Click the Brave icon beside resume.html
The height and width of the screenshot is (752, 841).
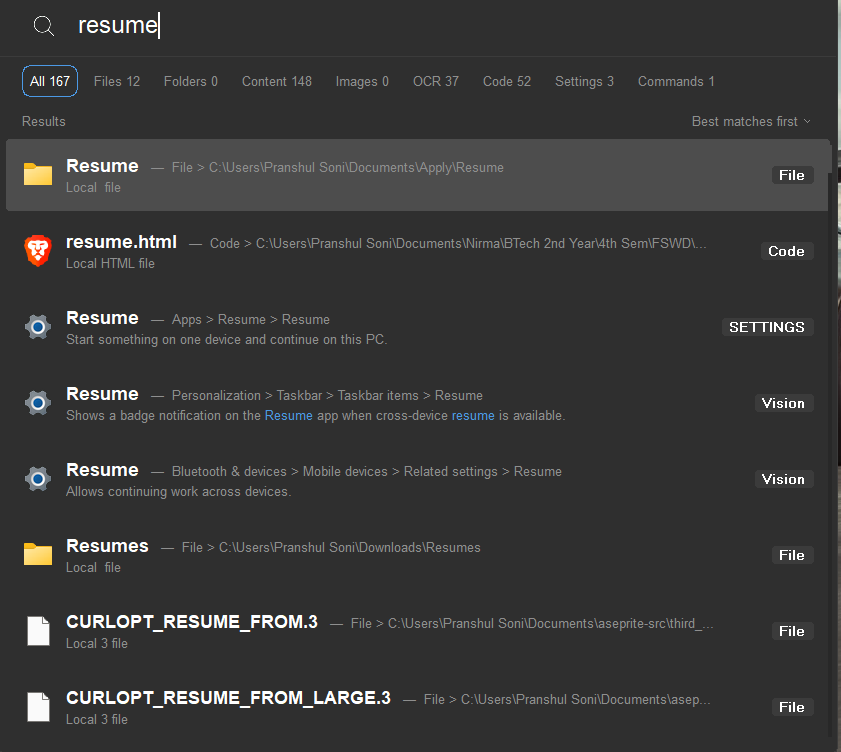click(38, 250)
